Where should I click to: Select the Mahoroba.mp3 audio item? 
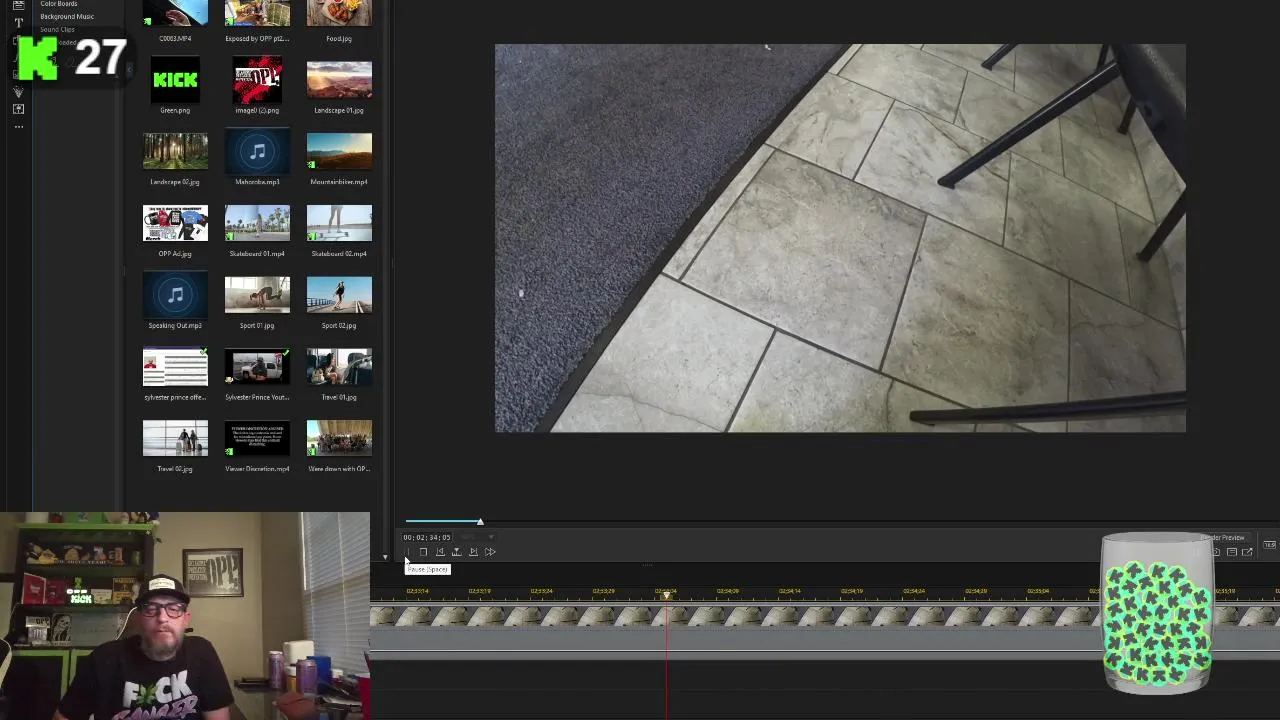(x=257, y=152)
